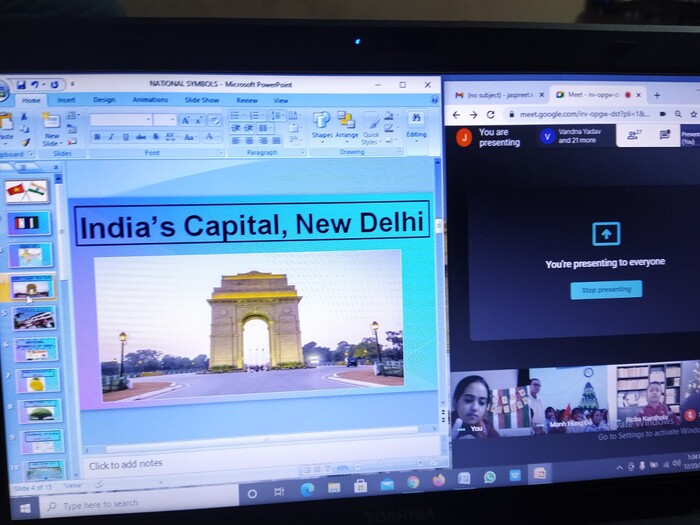Open the Paragraph dialog launcher

(x=303, y=152)
